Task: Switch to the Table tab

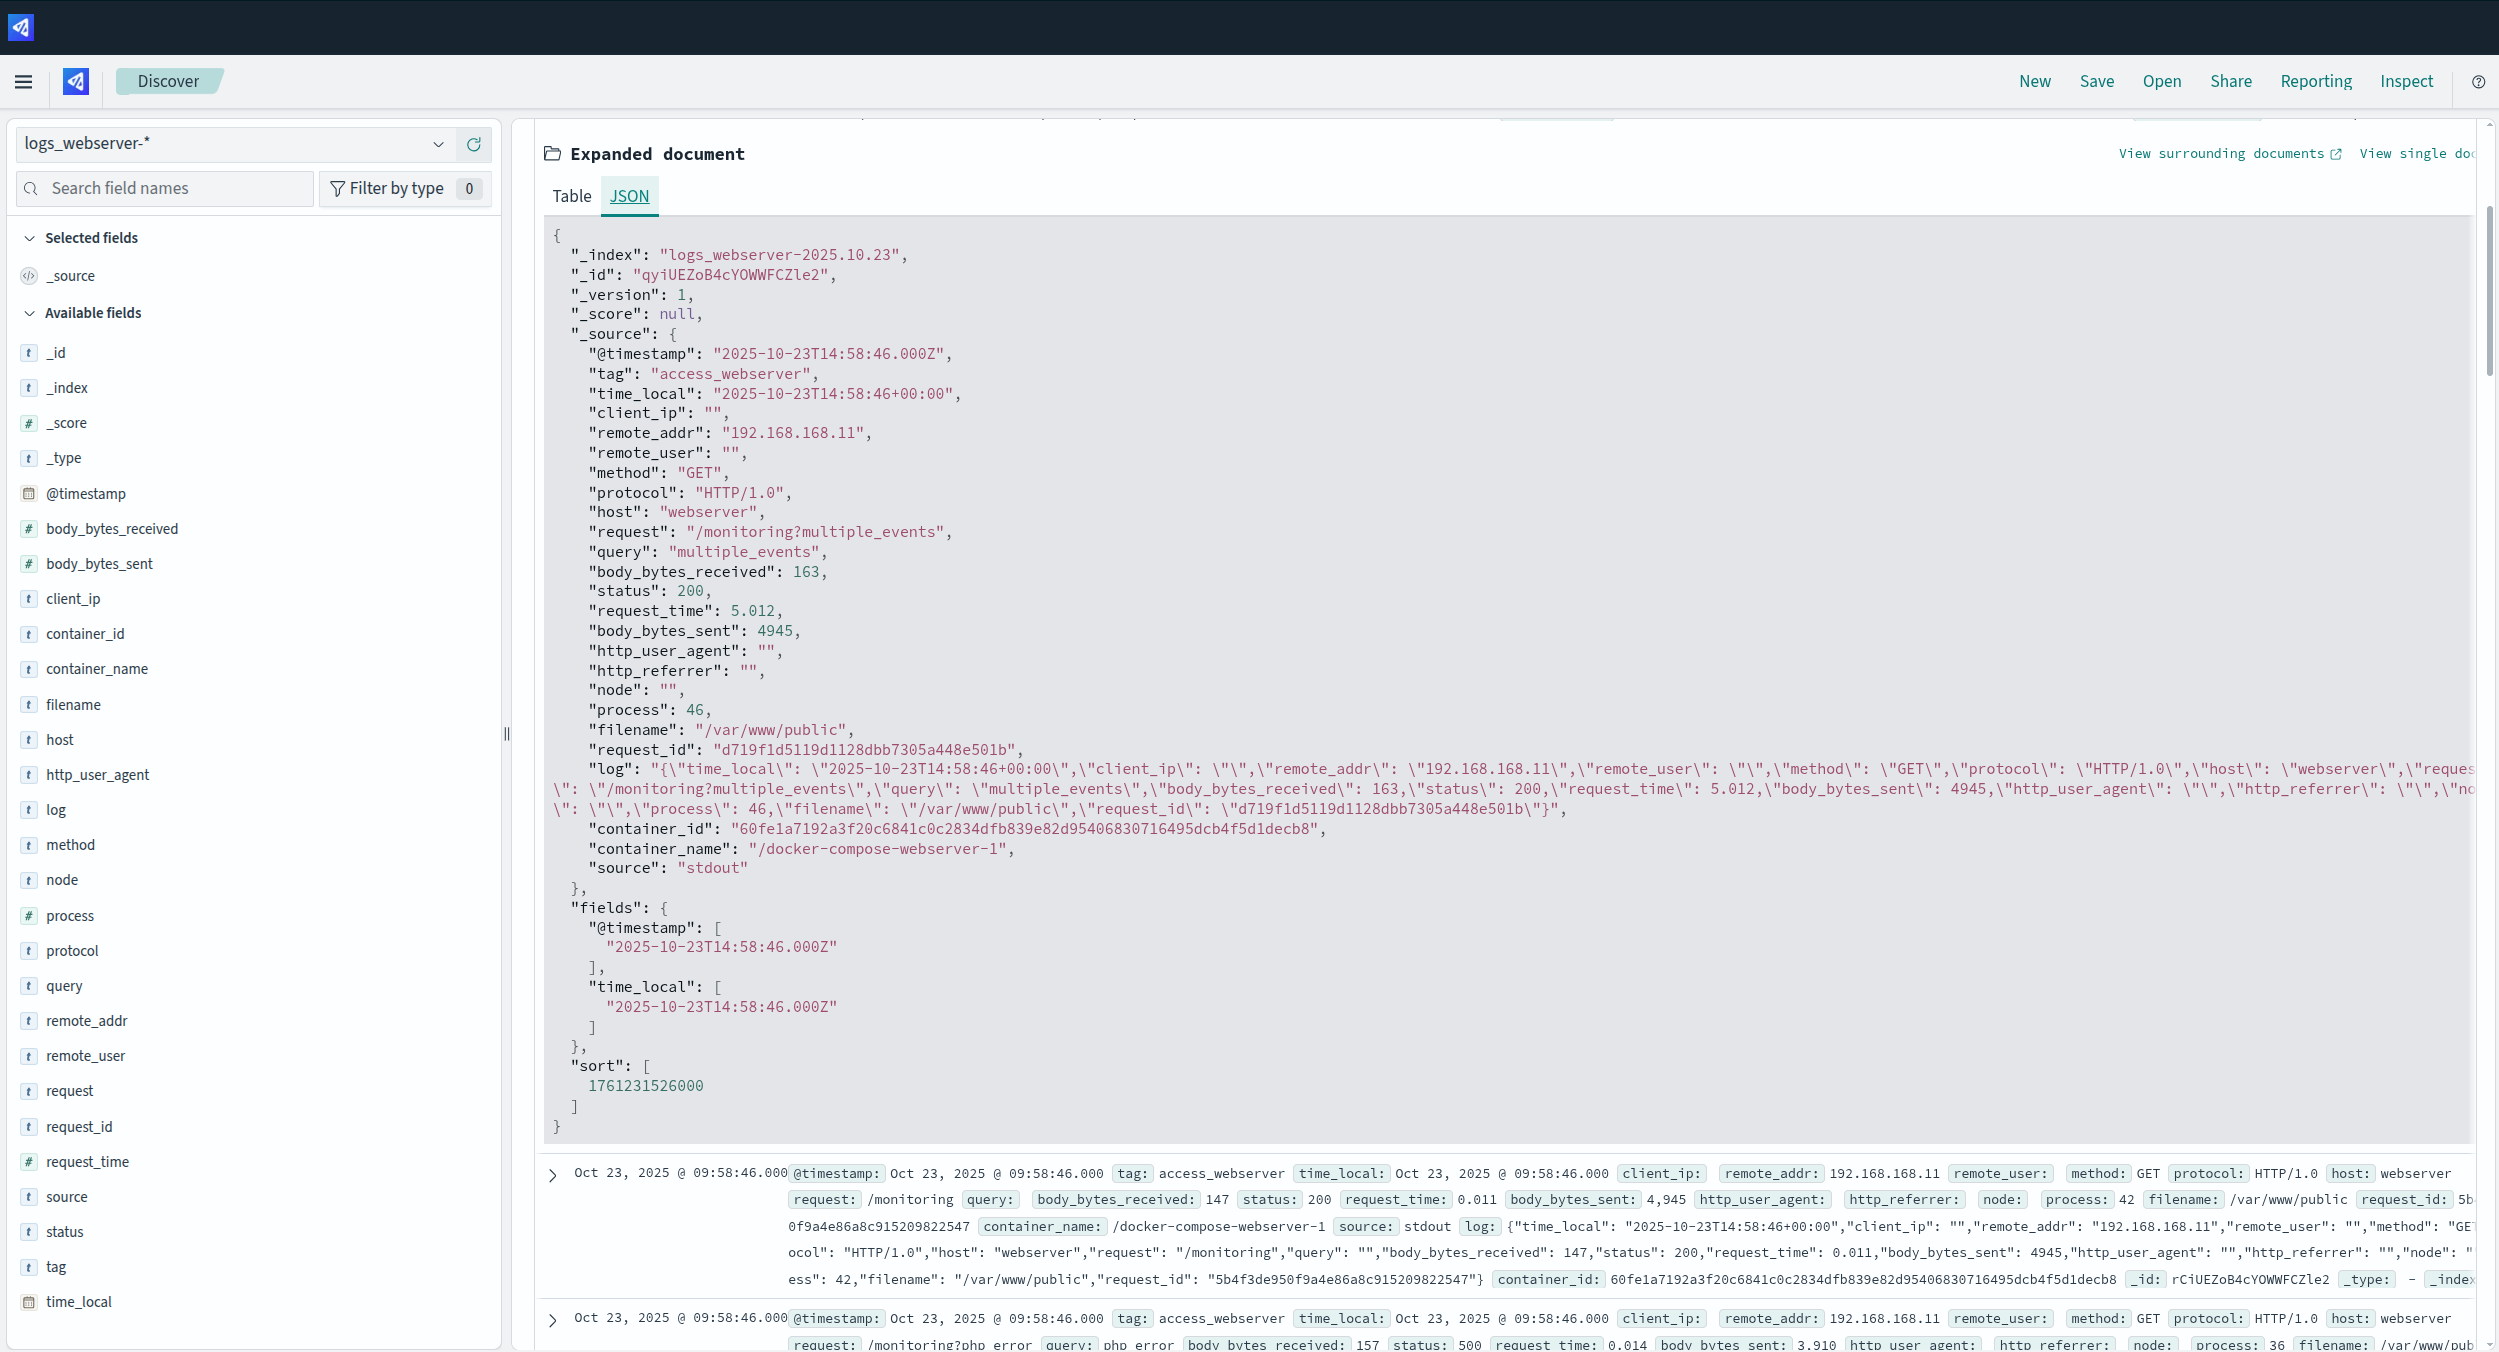Action: point(572,197)
